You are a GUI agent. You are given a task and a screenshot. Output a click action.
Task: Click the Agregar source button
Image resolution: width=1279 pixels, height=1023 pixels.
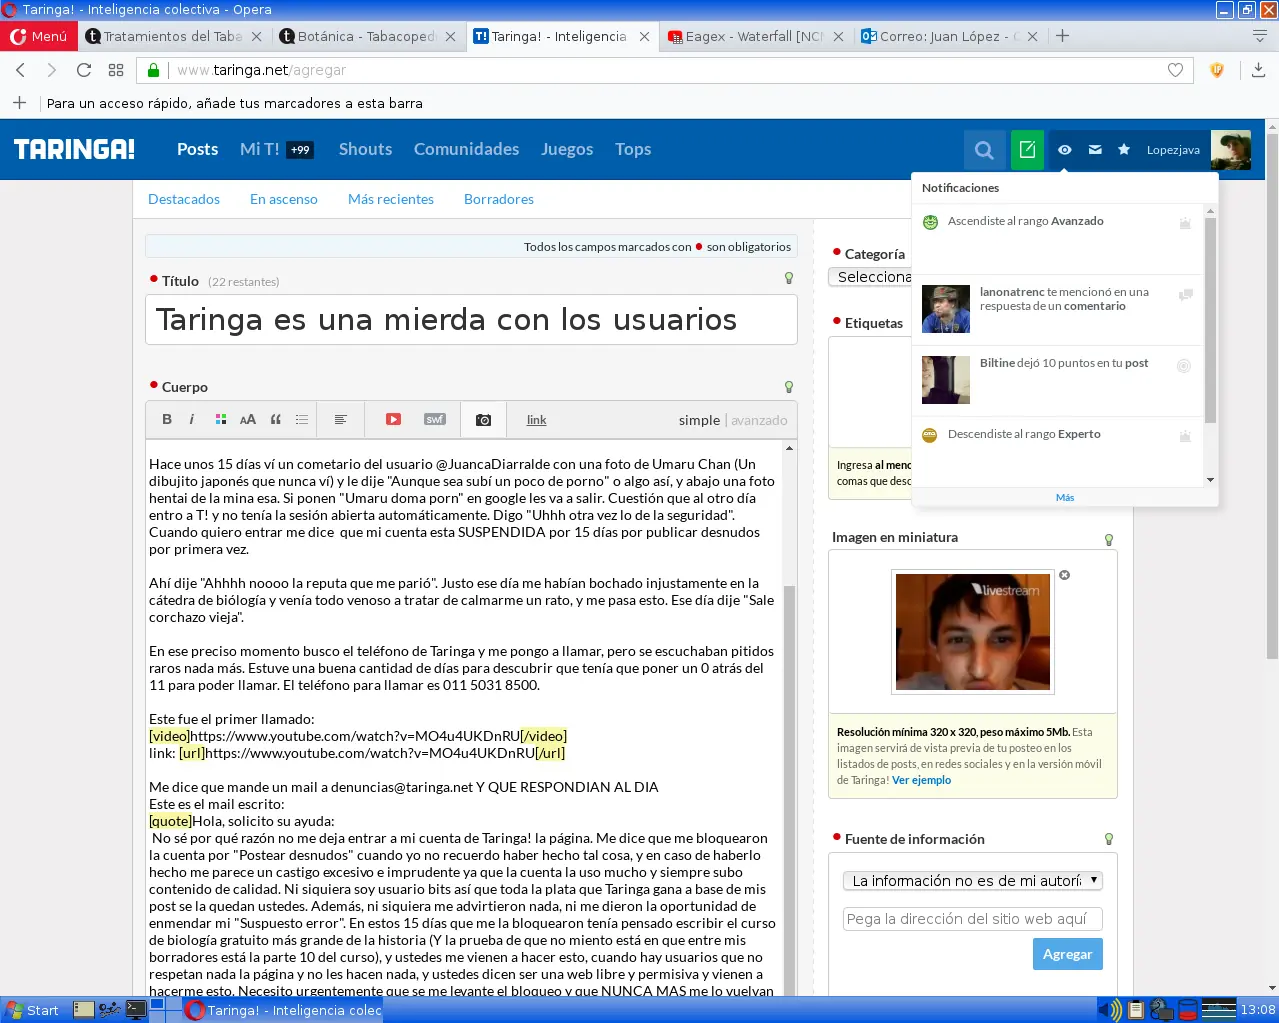1067,954
